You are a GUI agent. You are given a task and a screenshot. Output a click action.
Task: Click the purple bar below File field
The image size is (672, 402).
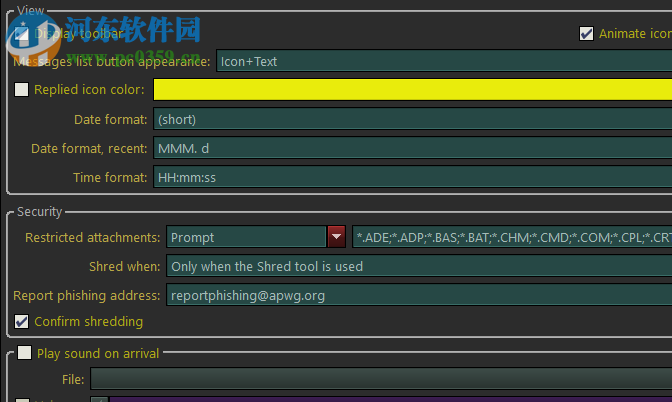(390, 399)
